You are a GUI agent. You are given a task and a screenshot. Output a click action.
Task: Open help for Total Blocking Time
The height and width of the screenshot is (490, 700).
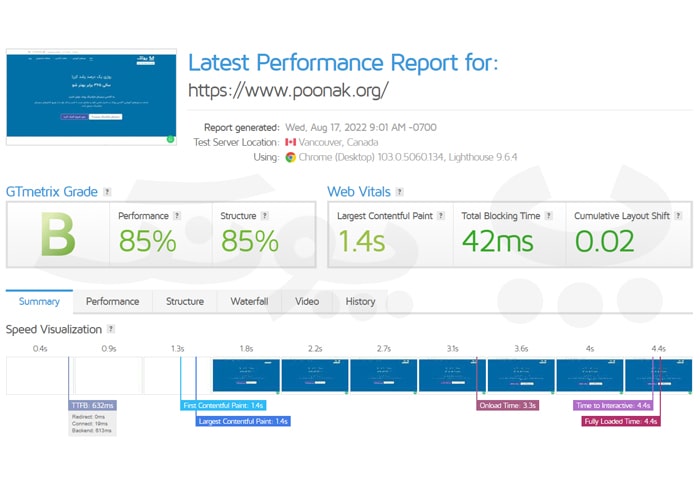549,216
